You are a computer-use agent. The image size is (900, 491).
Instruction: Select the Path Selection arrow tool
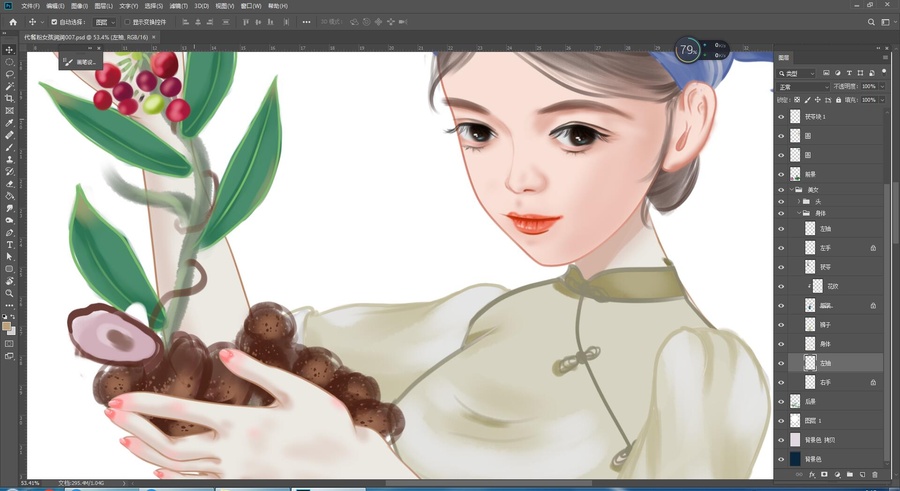coord(9,257)
